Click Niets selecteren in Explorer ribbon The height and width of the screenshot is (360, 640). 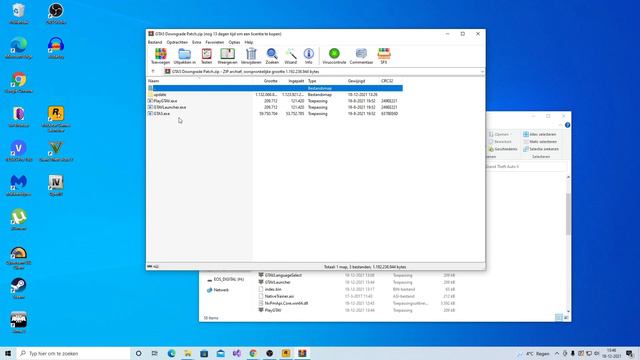pyautogui.click(x=540, y=142)
